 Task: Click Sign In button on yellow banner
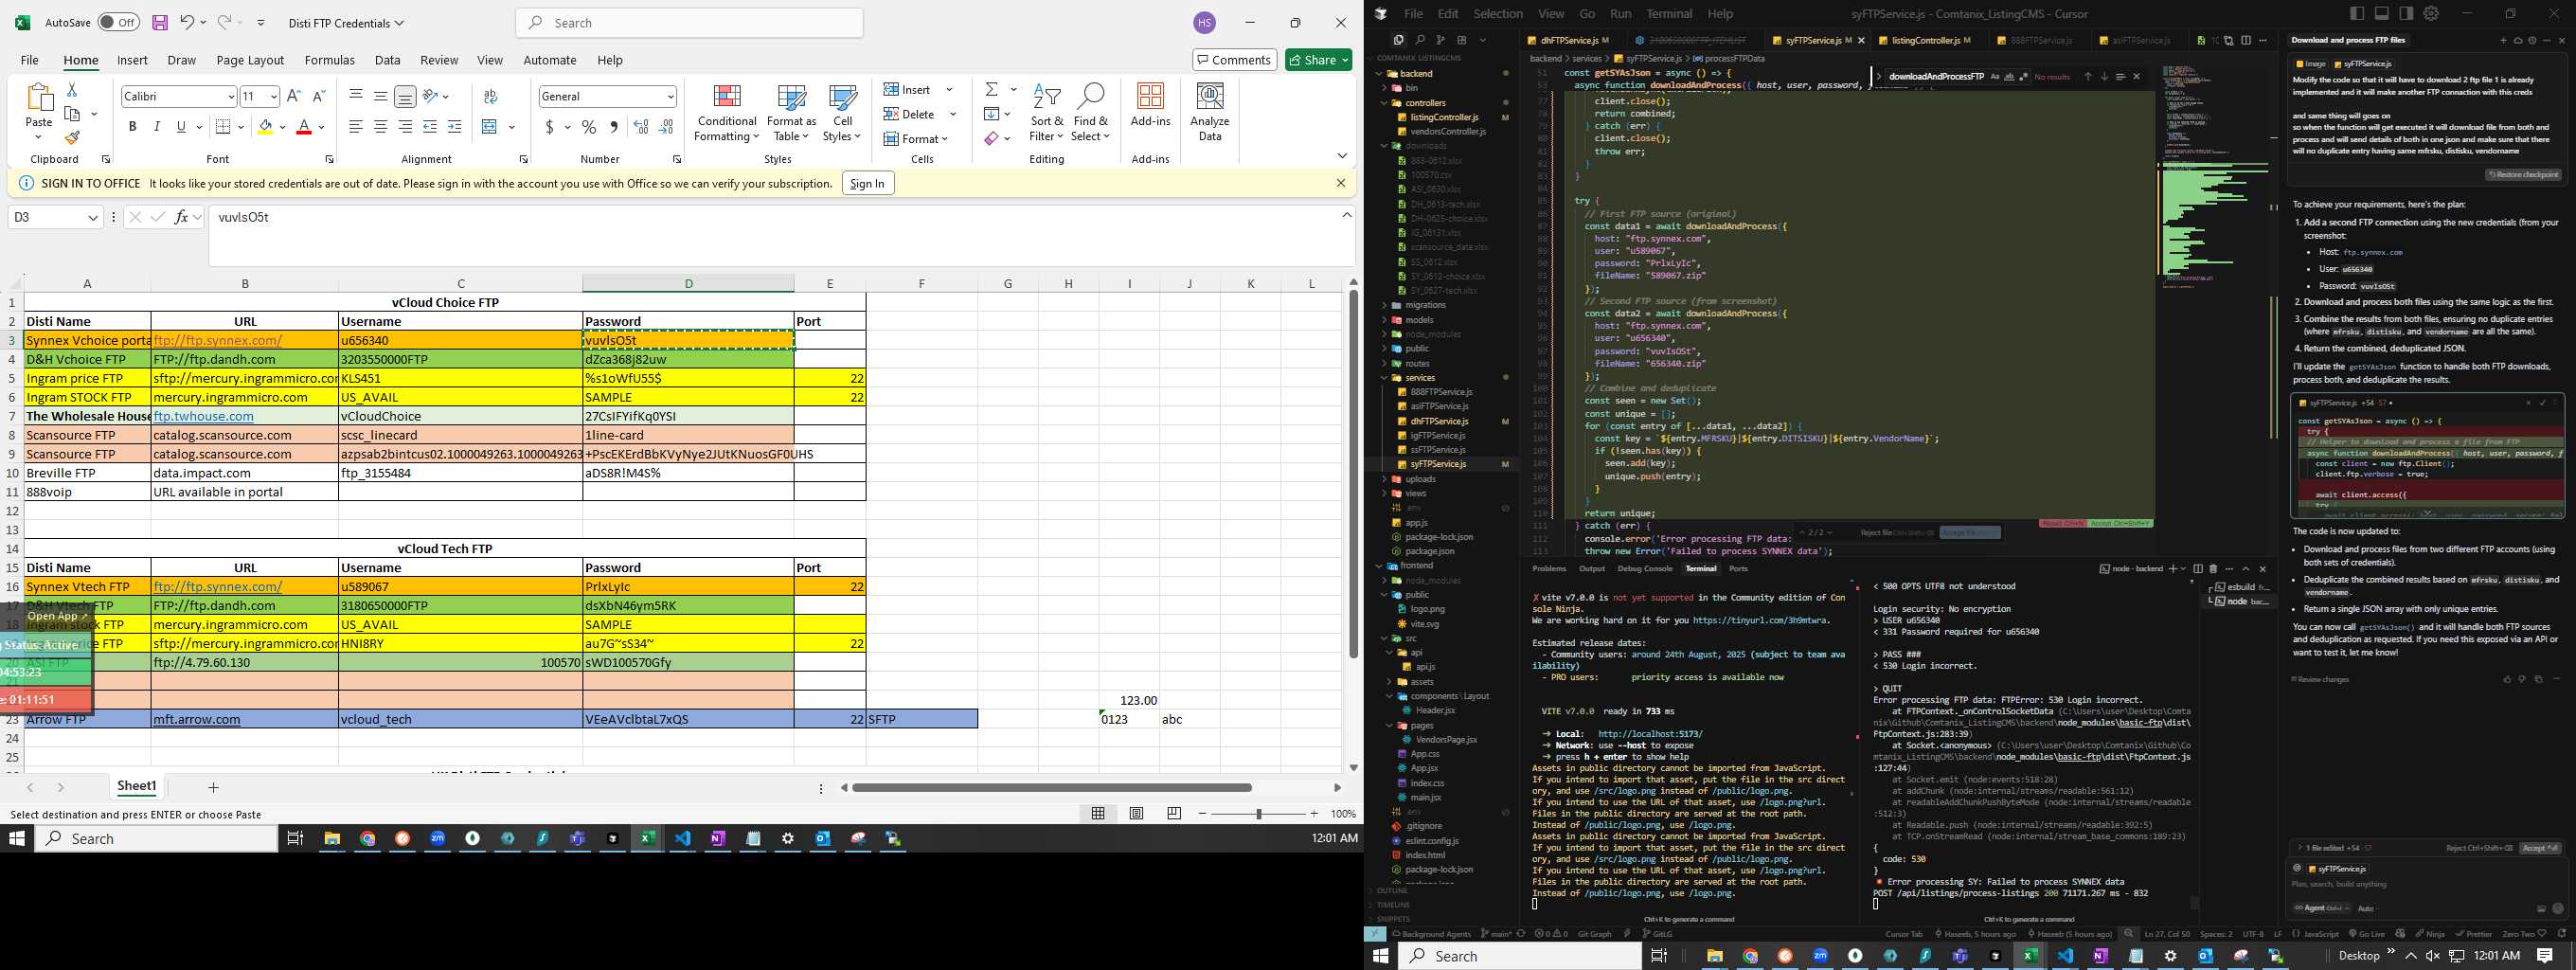click(x=867, y=183)
